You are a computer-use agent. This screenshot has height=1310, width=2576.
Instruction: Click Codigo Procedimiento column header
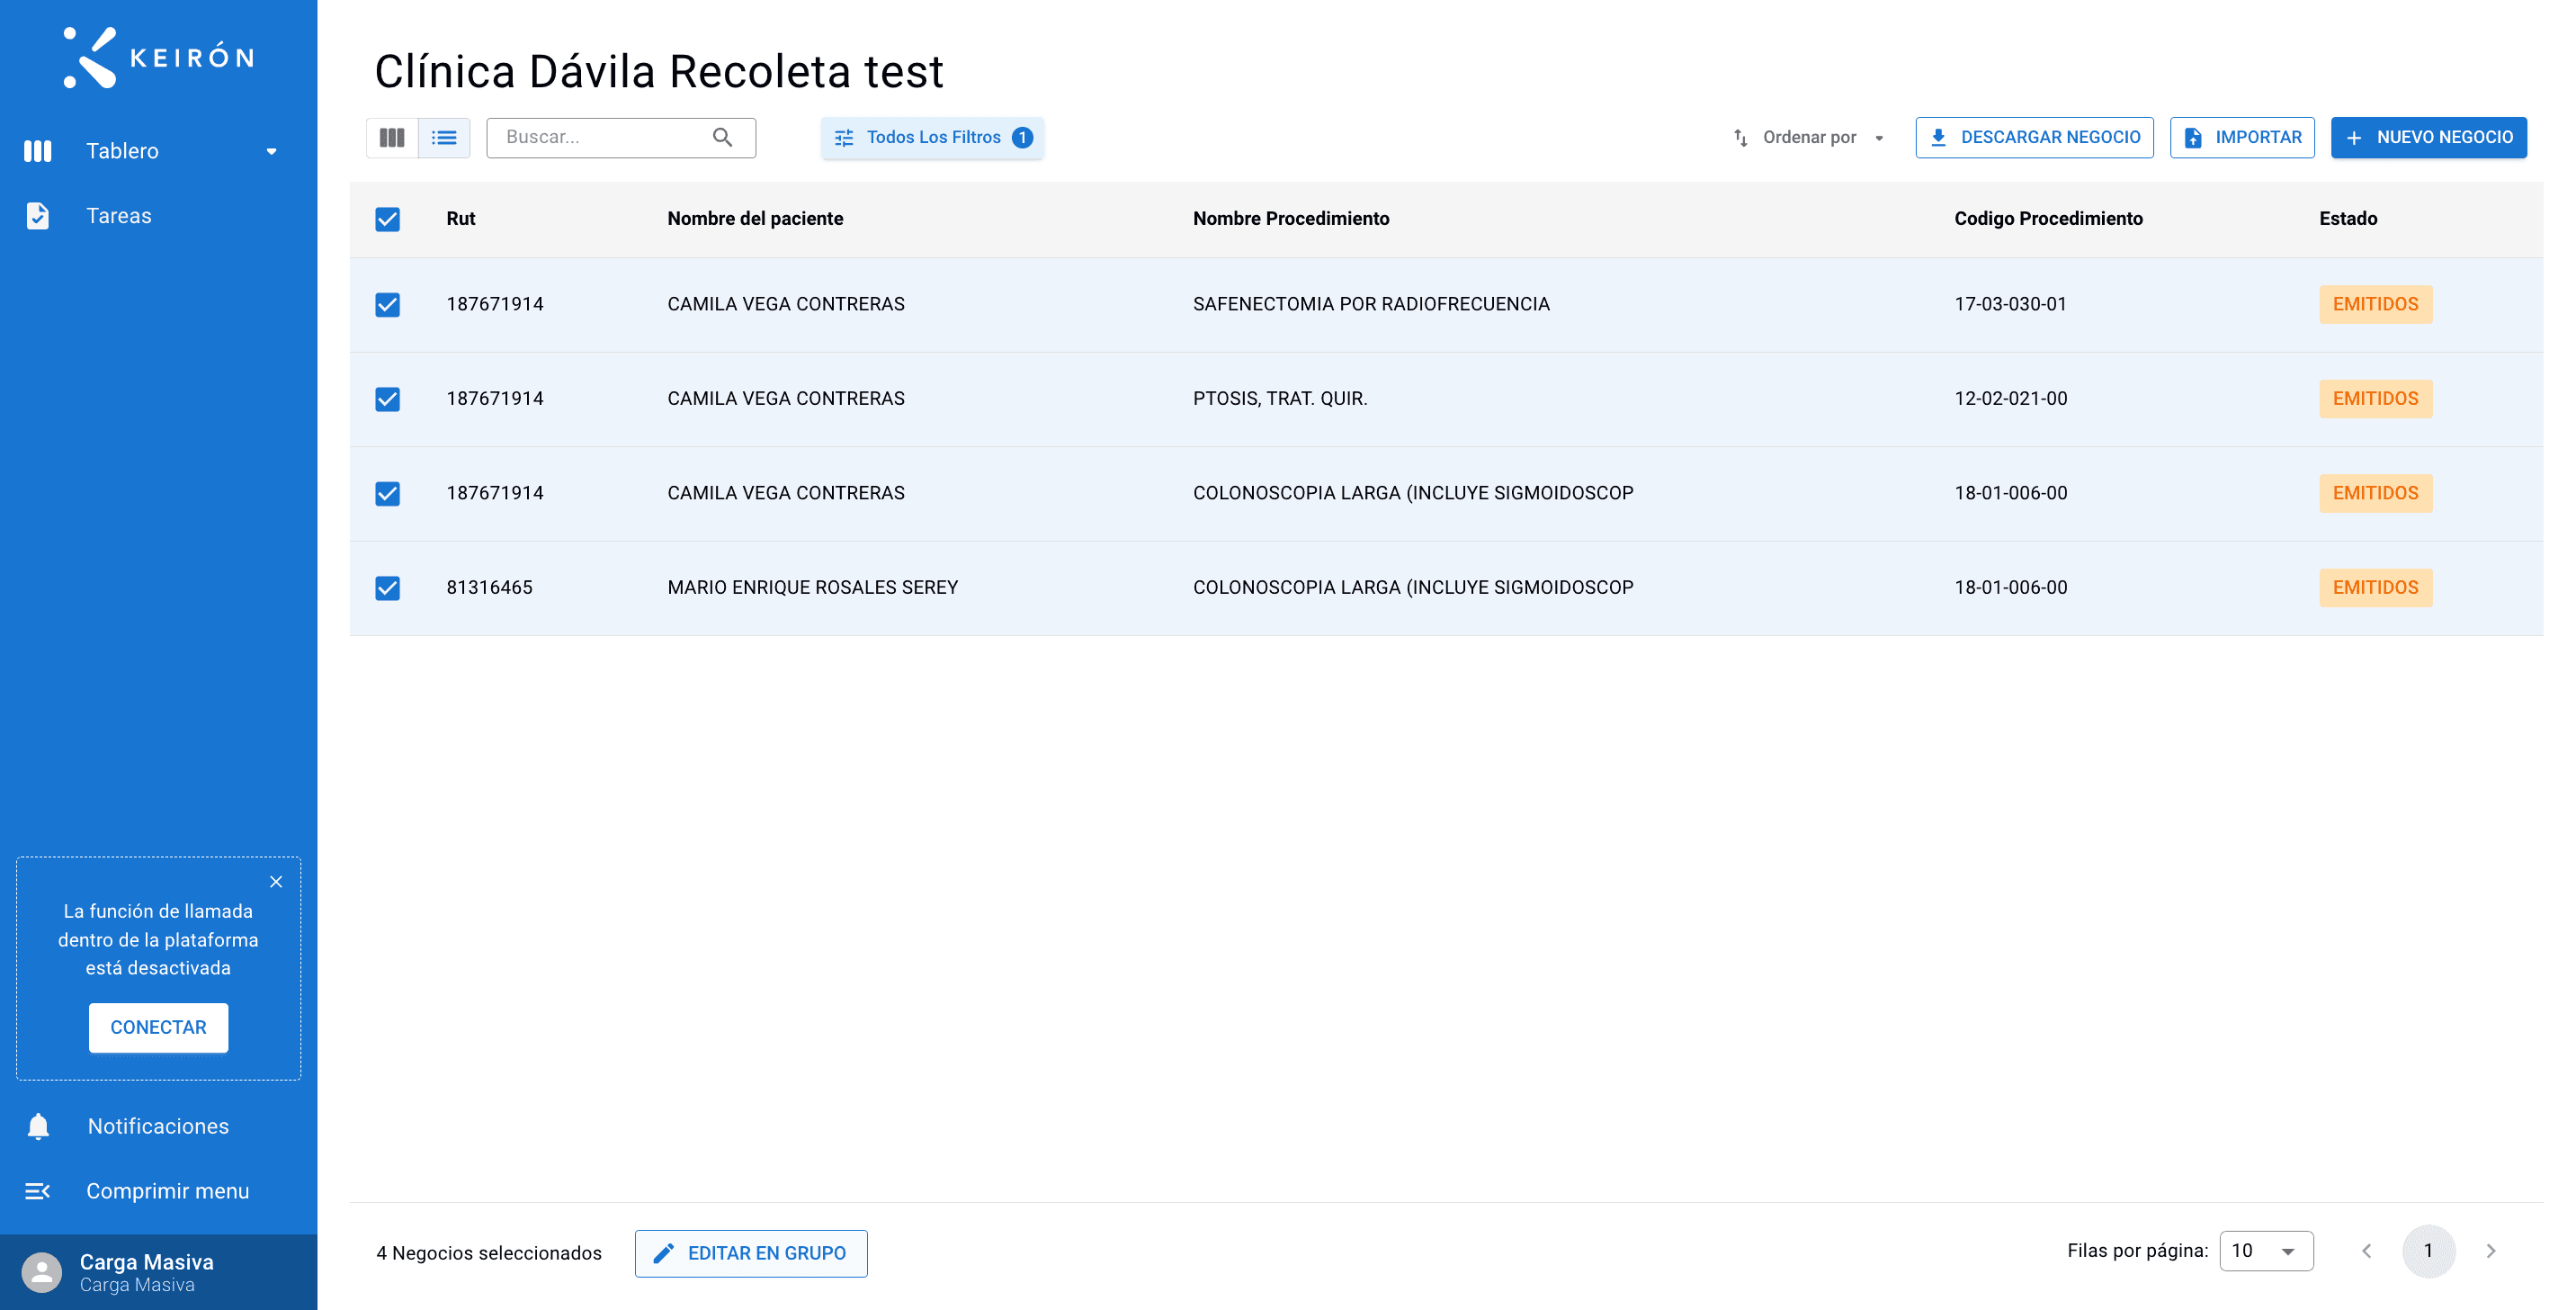(2048, 218)
